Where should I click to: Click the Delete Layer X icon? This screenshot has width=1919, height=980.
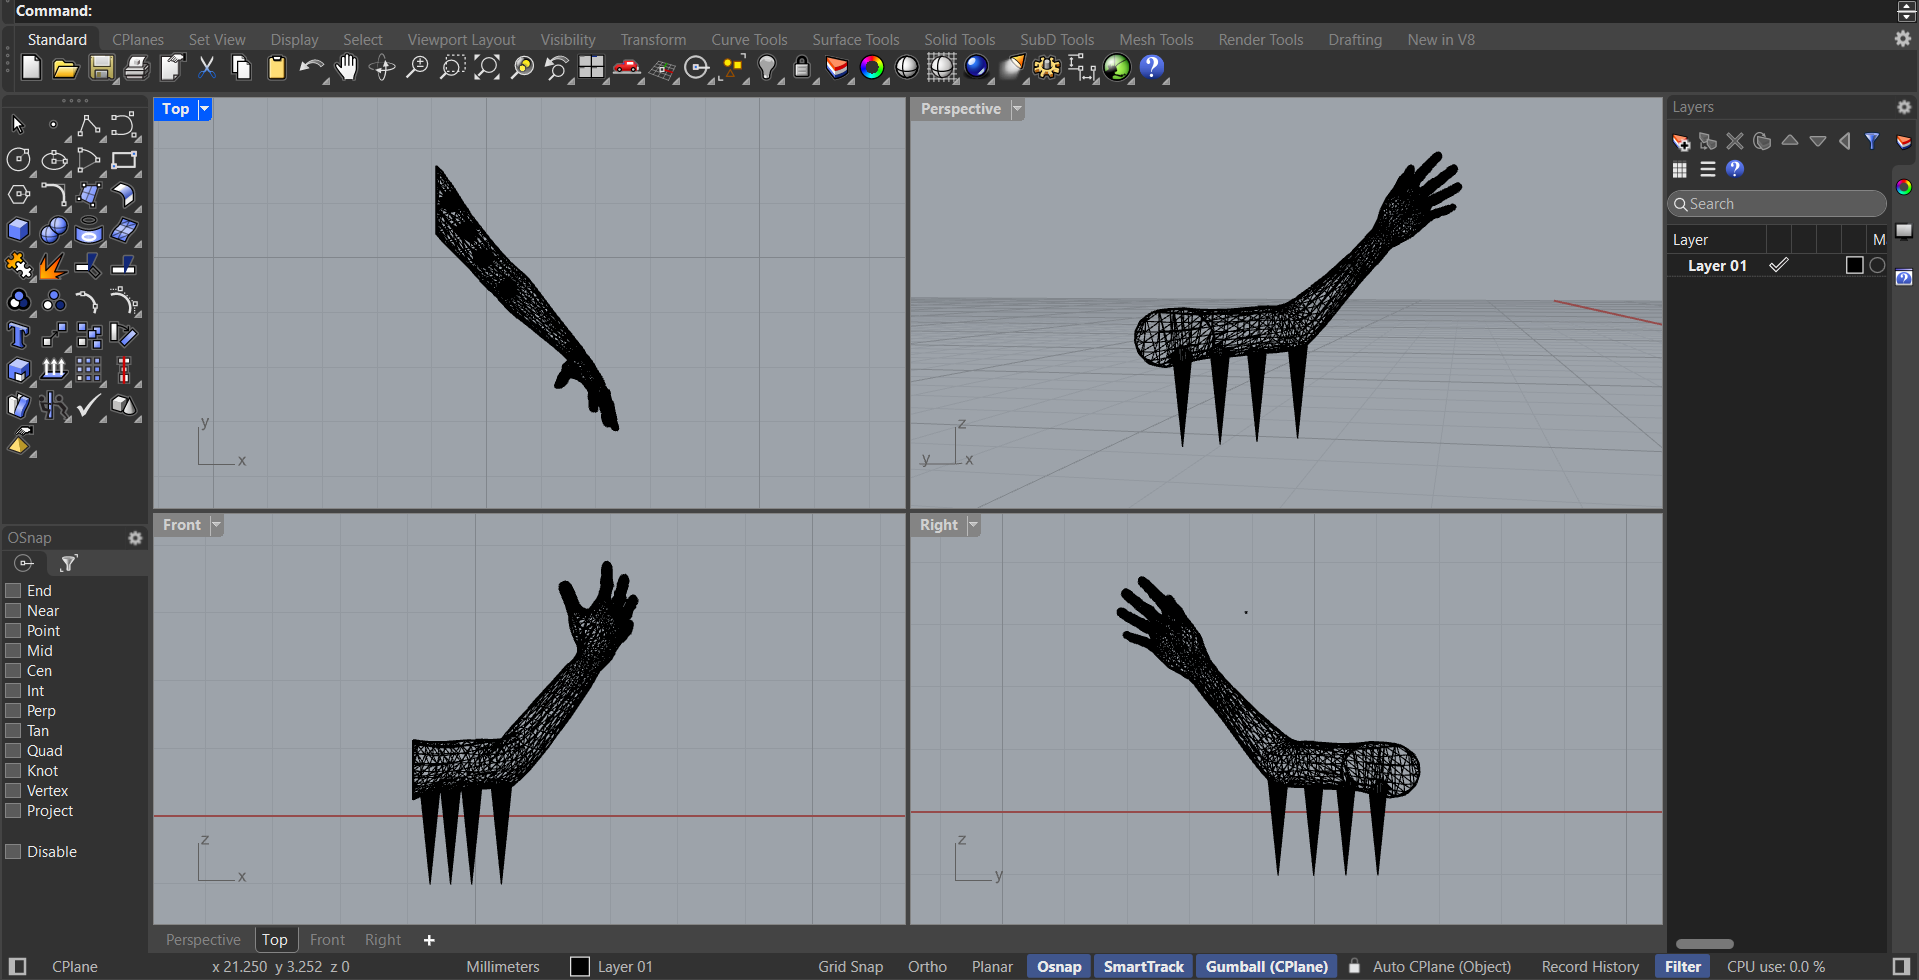pyautogui.click(x=1735, y=141)
